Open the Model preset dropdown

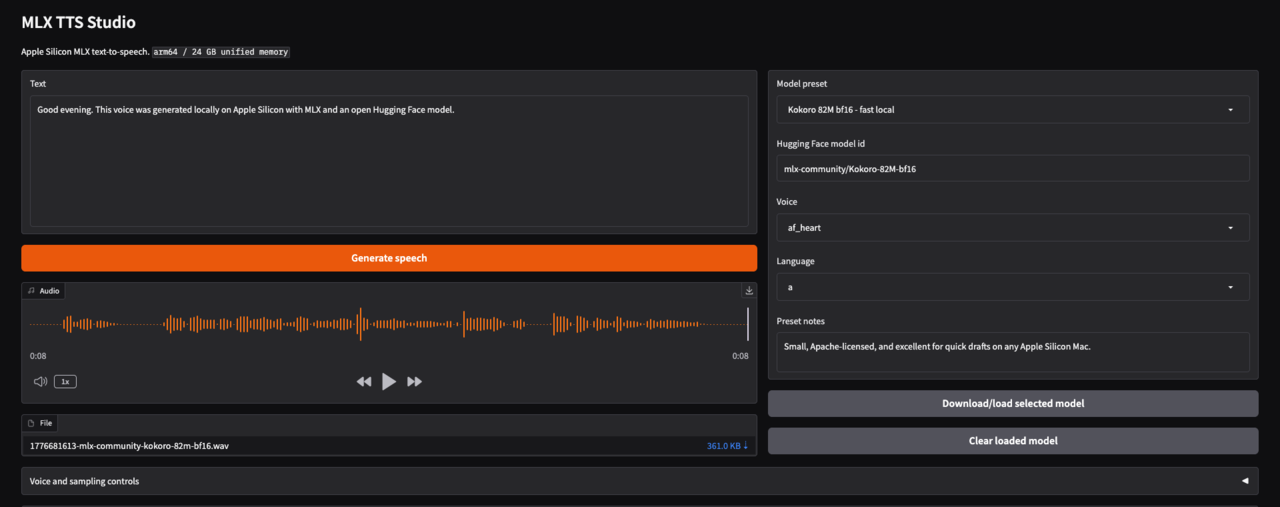pyautogui.click(x=1012, y=109)
